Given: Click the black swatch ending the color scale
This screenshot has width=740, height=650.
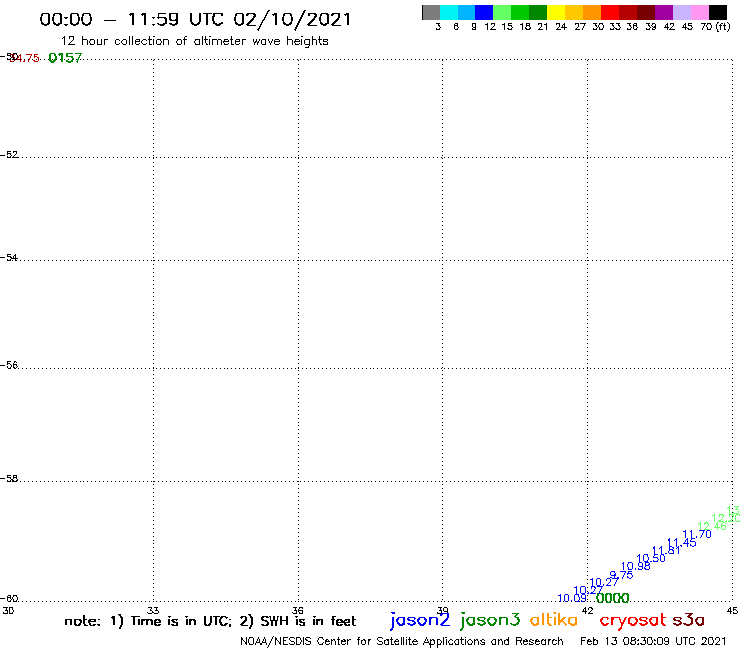Looking at the screenshot, I should tap(718, 12).
